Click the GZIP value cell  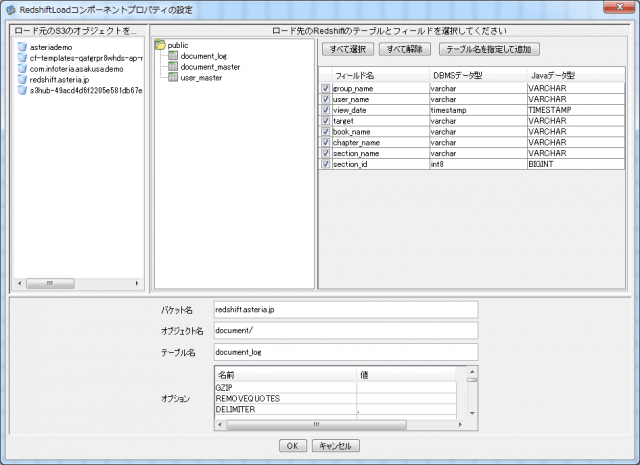pyautogui.click(x=406, y=387)
